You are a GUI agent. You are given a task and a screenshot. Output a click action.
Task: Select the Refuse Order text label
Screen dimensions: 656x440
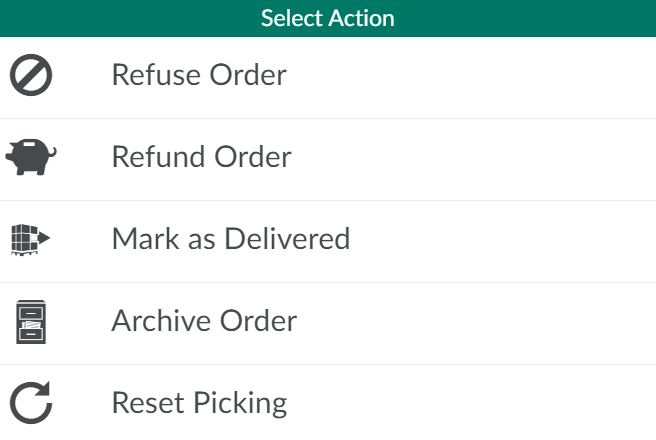point(199,75)
